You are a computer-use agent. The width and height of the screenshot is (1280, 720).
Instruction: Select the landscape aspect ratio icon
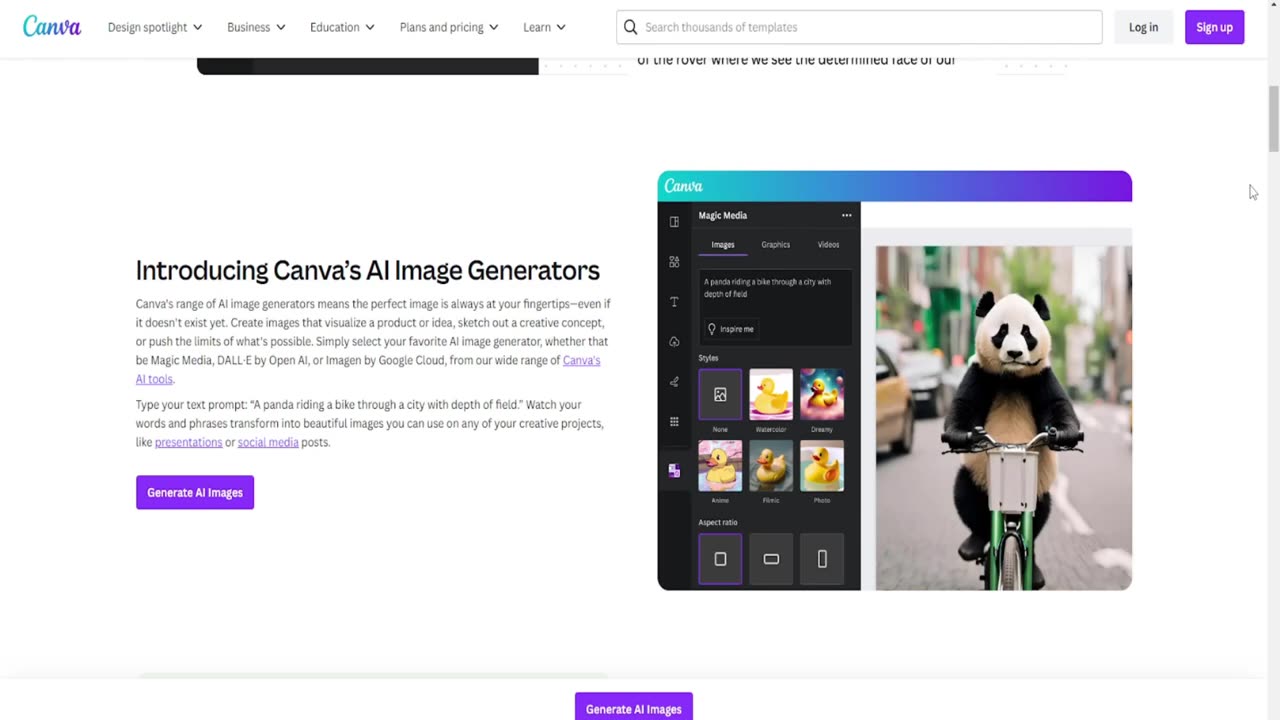pos(771,559)
